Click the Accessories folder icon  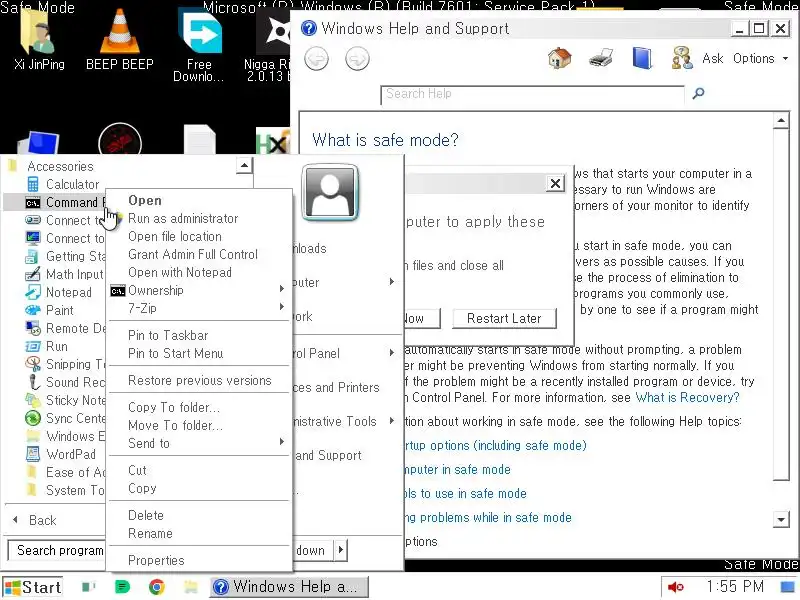(13, 166)
